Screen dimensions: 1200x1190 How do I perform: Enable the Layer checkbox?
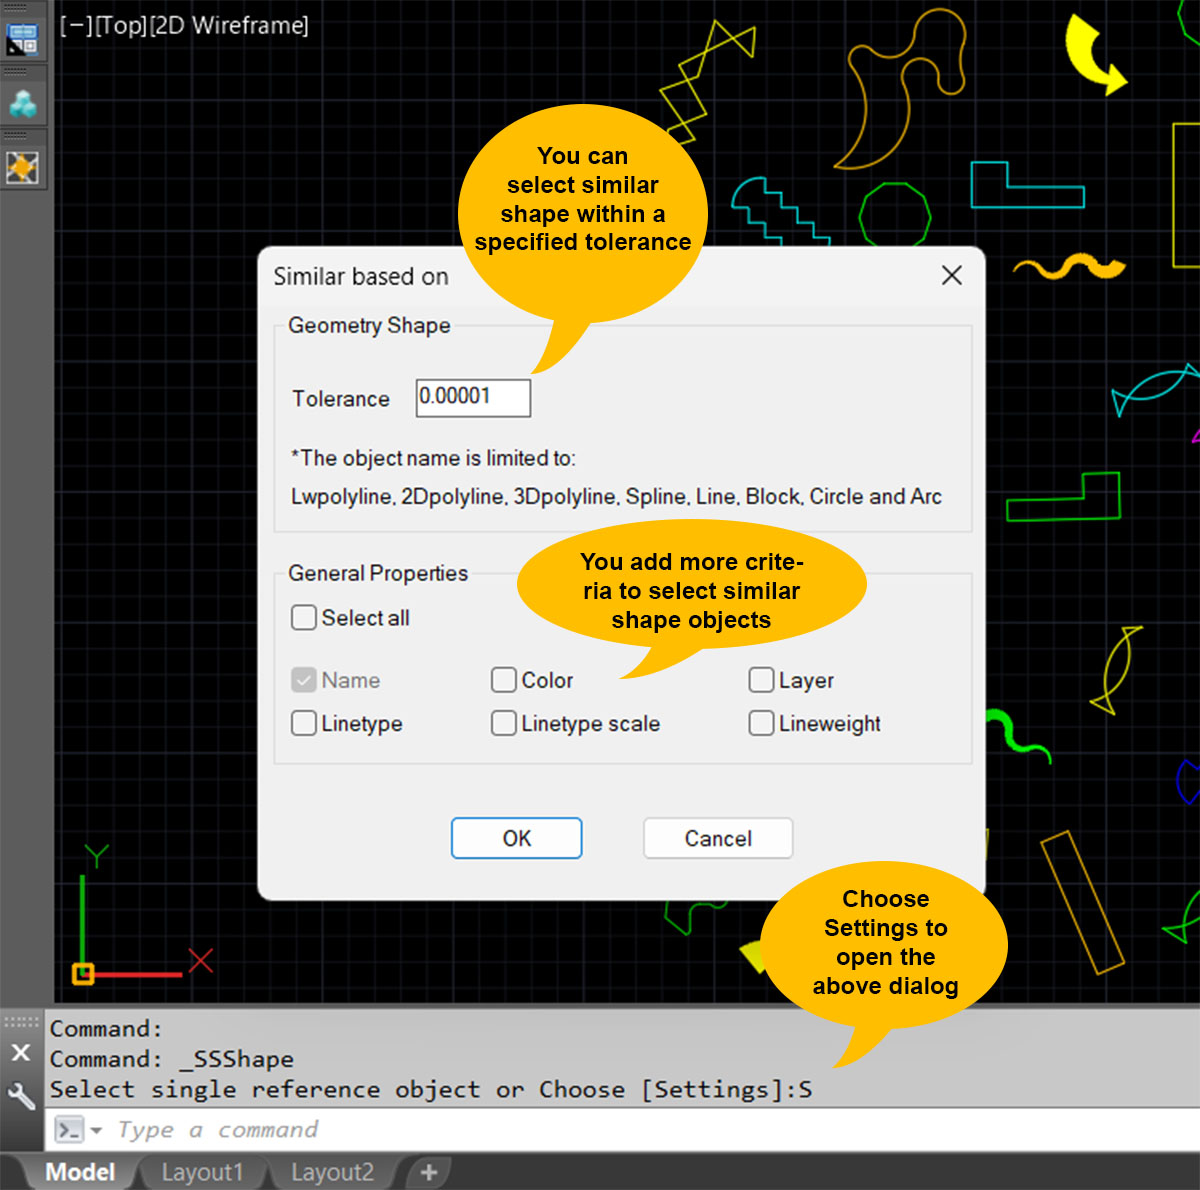click(762, 680)
